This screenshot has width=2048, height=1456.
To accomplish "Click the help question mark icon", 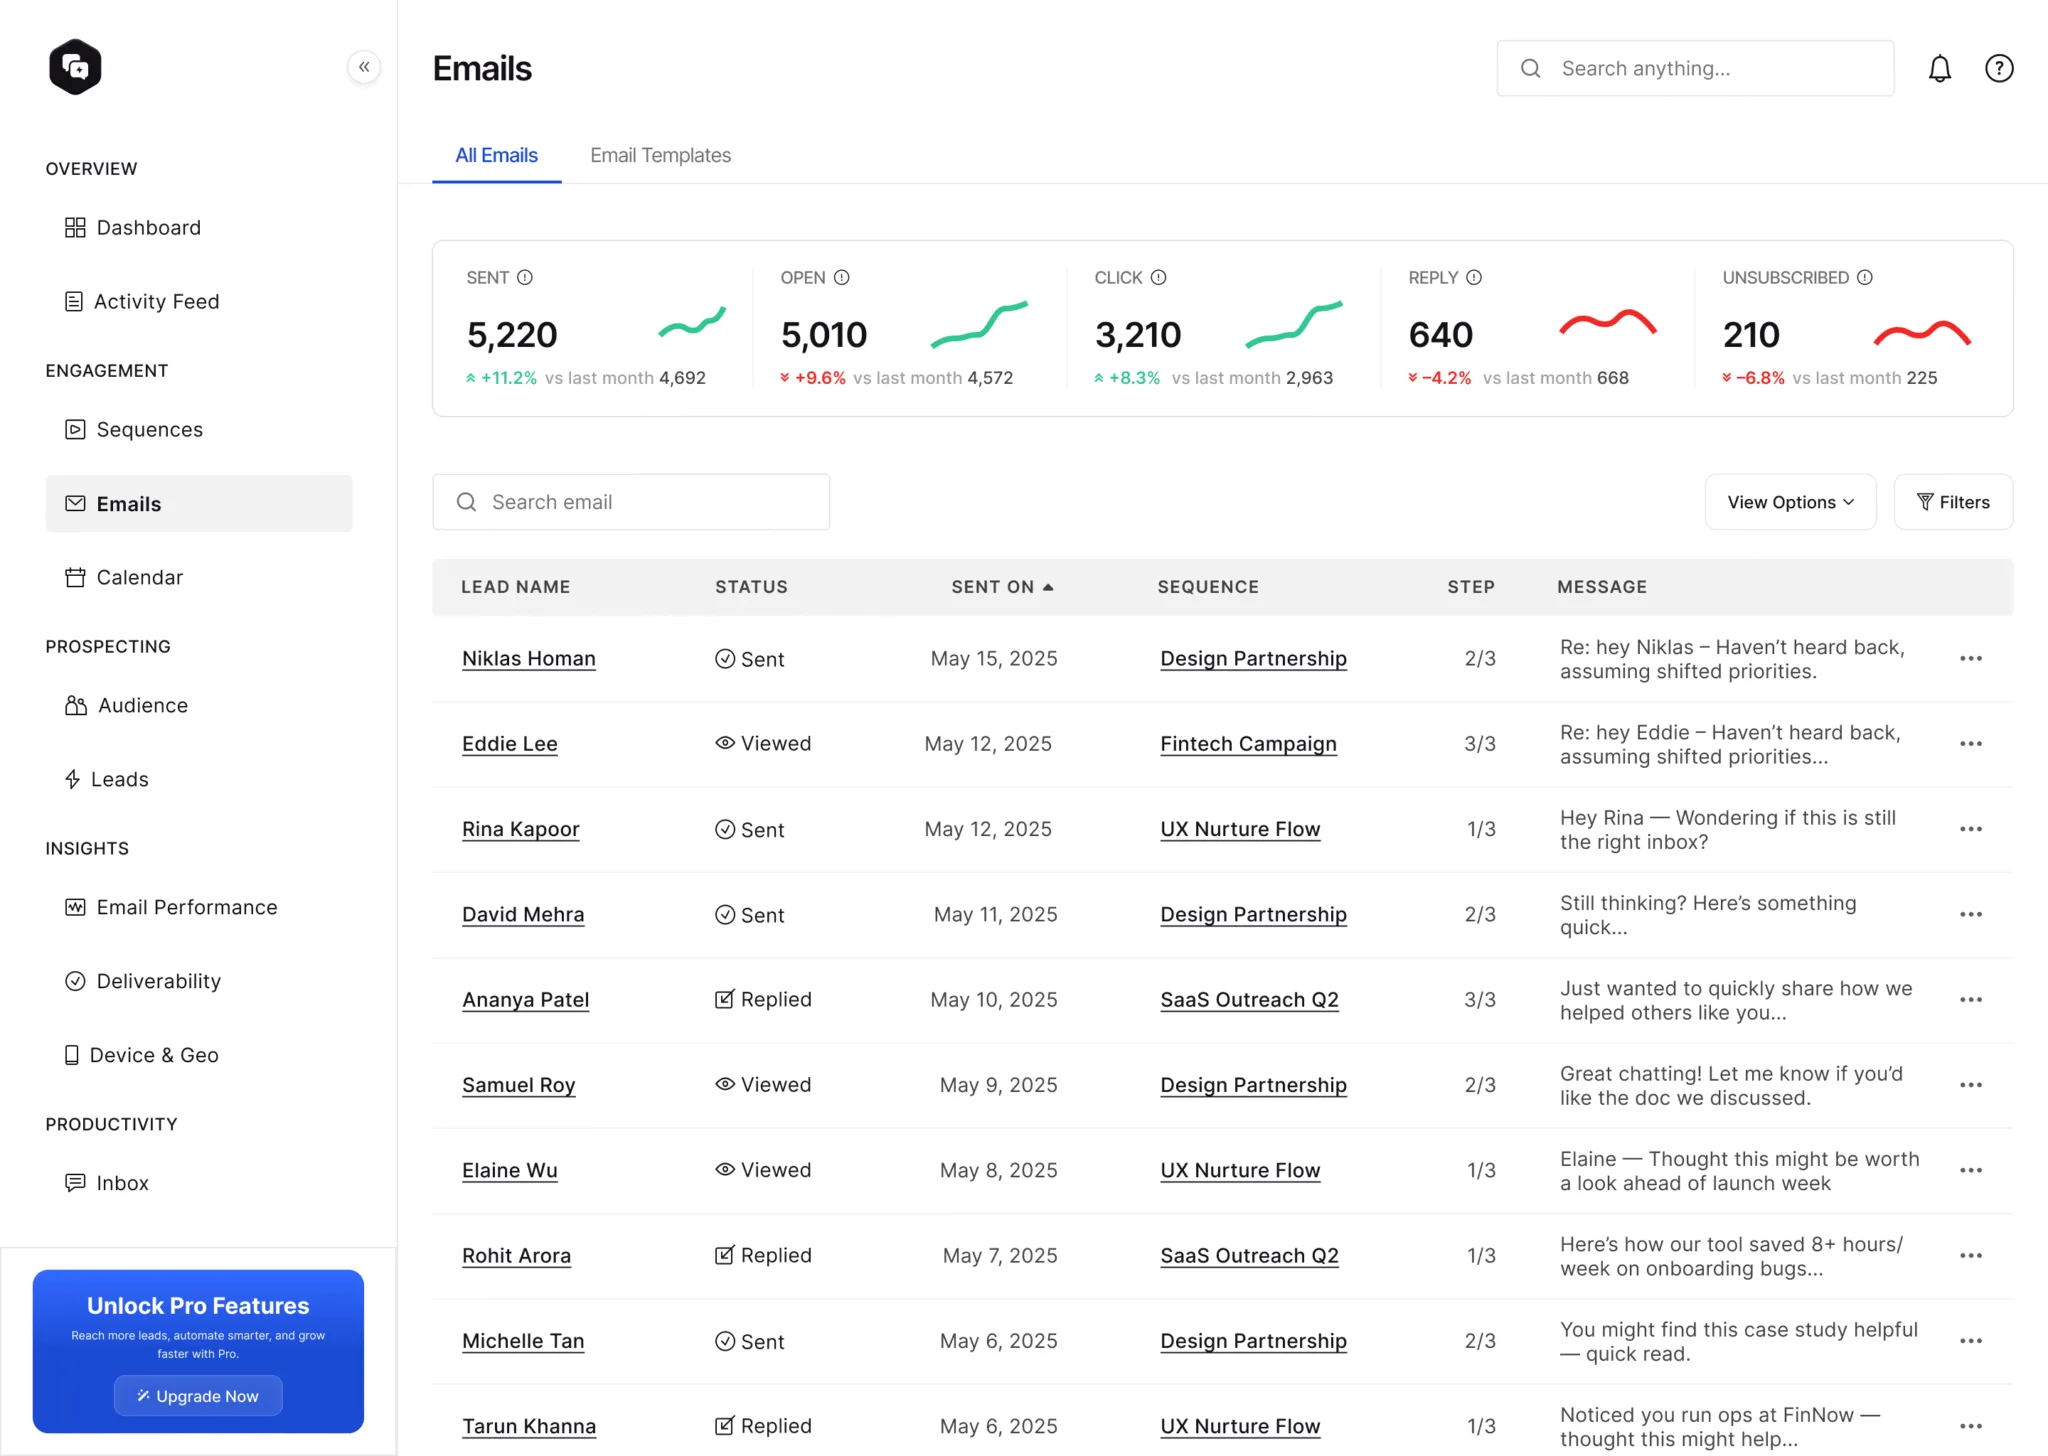I will 1998,68.
